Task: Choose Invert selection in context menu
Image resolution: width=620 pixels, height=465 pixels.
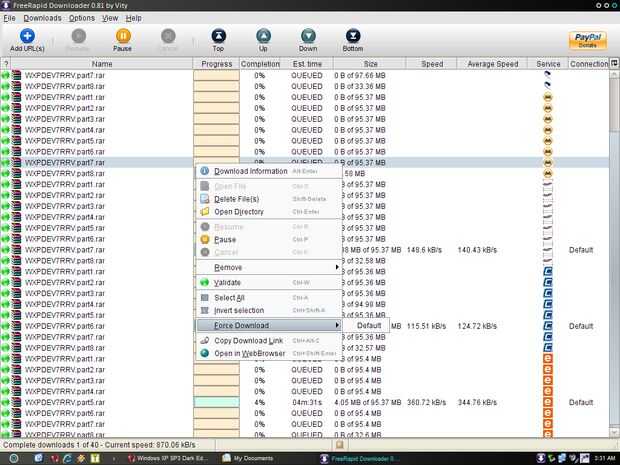Action: coord(269,310)
